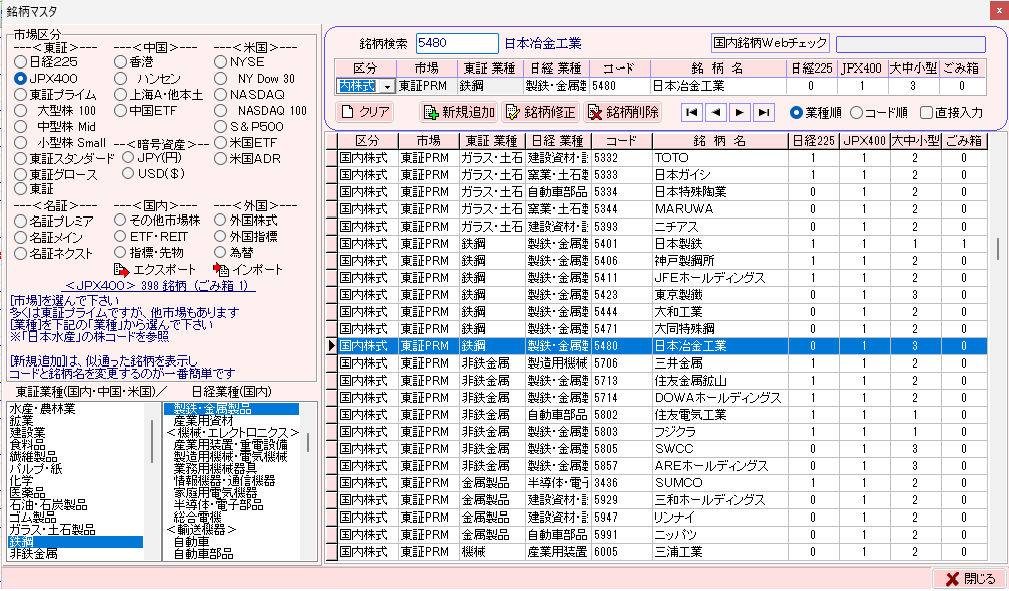Select the NASDAQ market option
Image resolution: width=1009 pixels, height=591 pixels.
220,94
